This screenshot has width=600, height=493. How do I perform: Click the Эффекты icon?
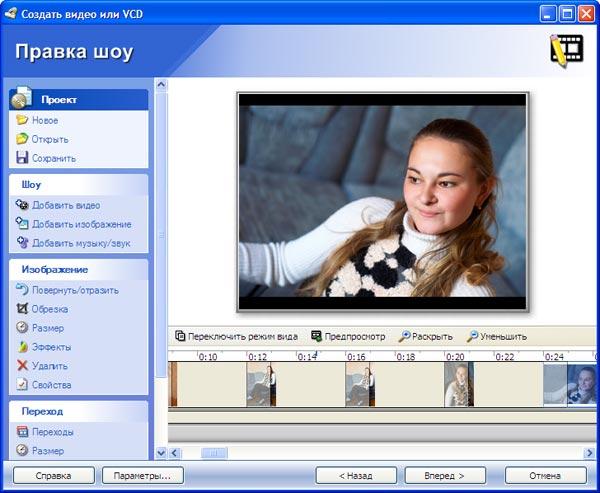(23, 347)
